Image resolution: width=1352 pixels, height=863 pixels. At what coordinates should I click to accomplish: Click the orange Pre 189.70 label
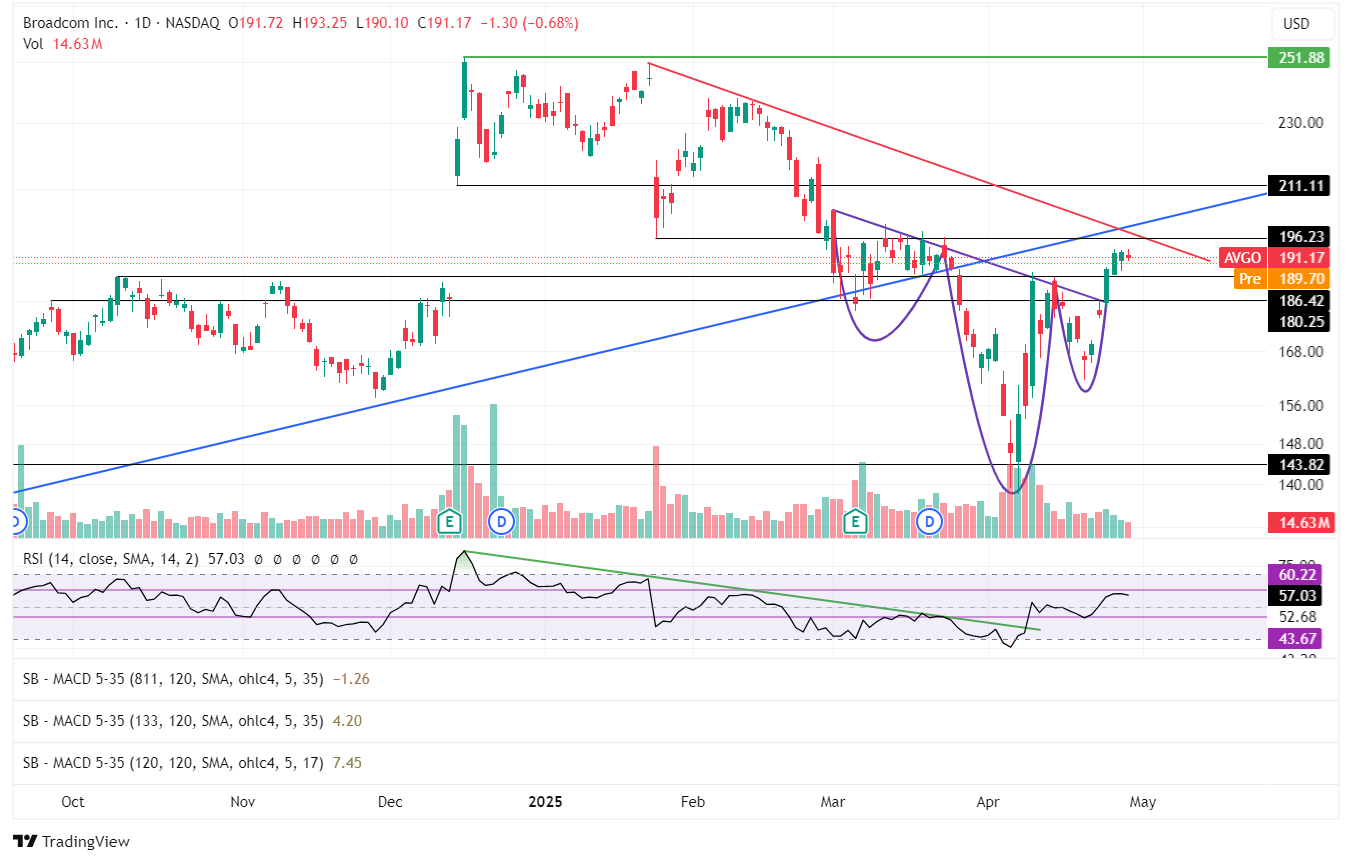pyautogui.click(x=1284, y=279)
